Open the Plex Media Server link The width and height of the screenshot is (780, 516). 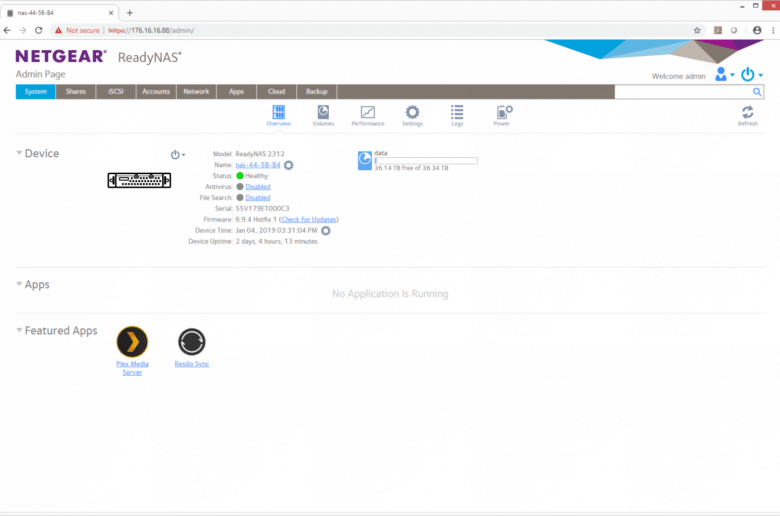(132, 368)
